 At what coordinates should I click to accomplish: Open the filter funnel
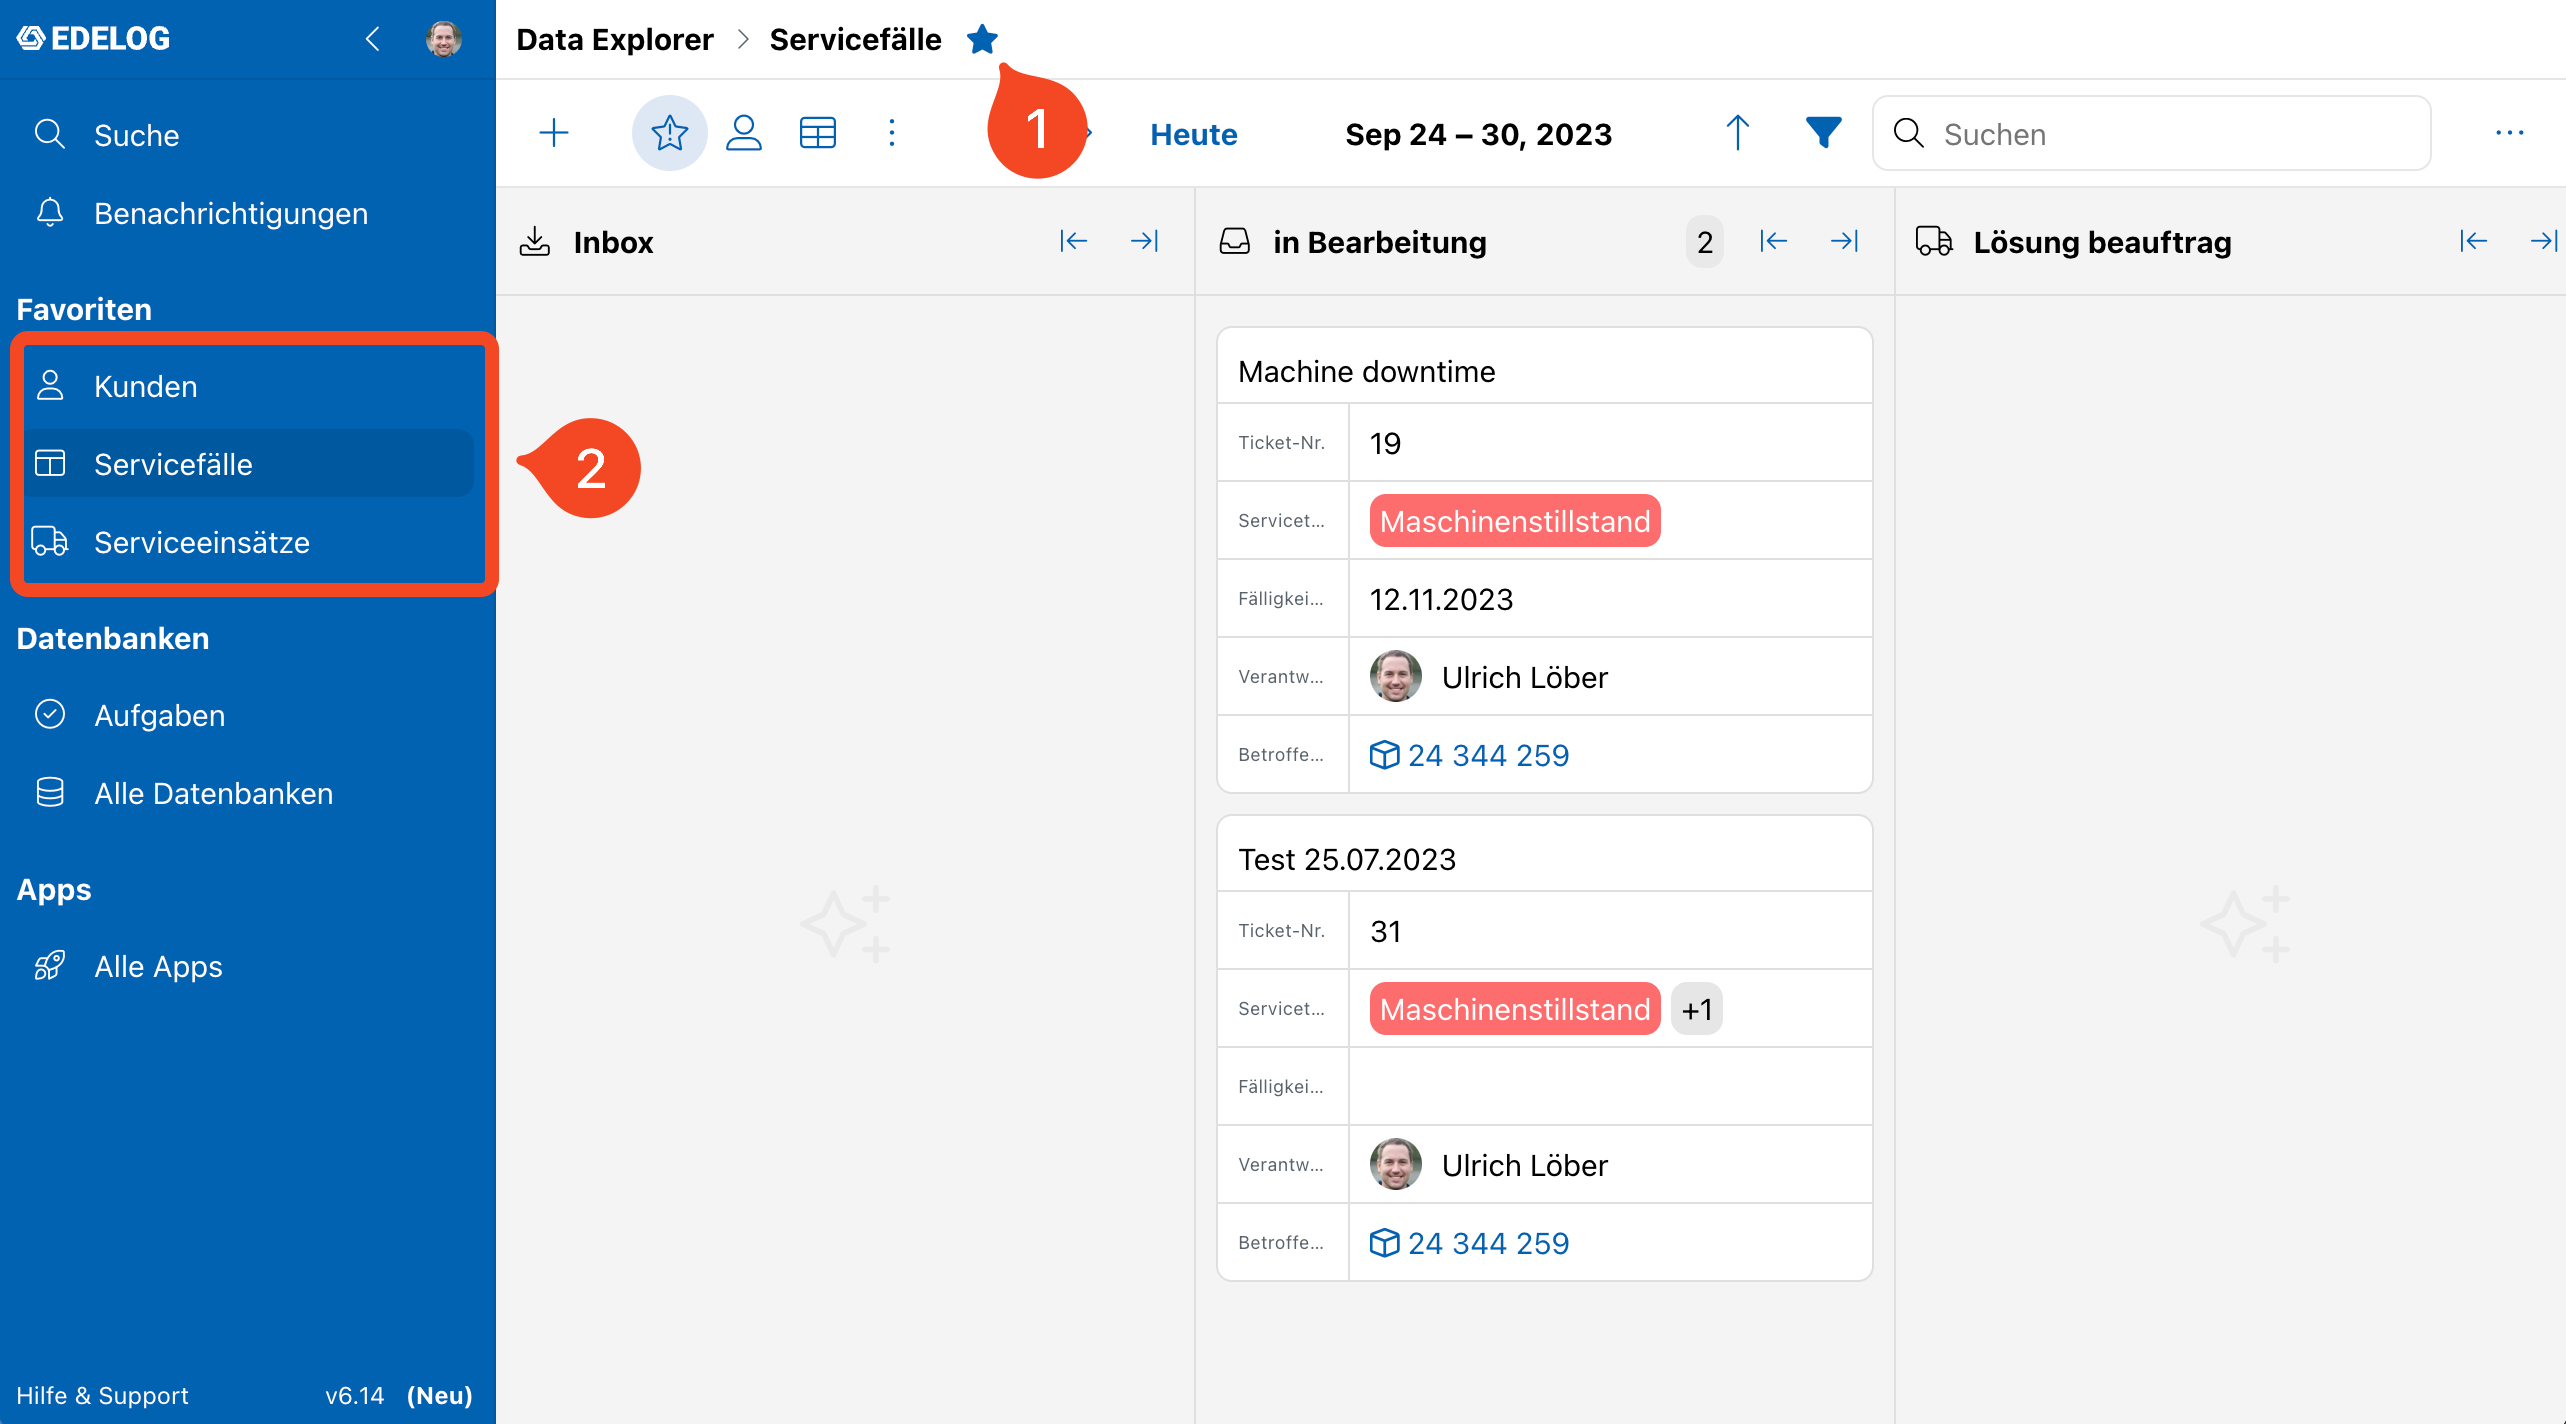[x=1823, y=133]
